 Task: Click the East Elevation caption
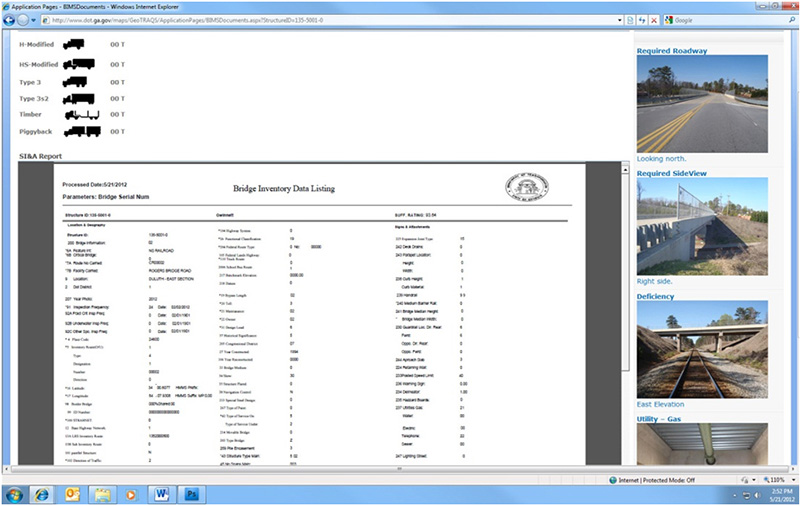tap(660, 404)
